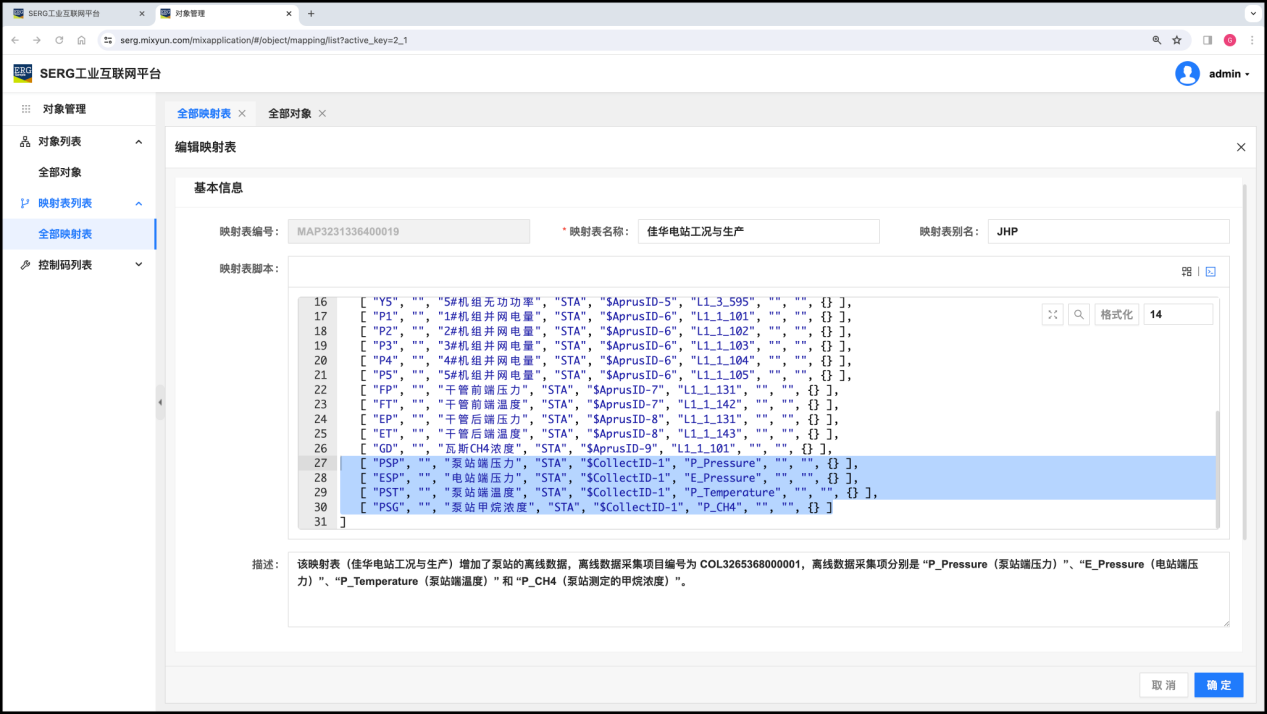
Task: Close the 编辑映射表 panel with the X
Action: (x=1241, y=147)
